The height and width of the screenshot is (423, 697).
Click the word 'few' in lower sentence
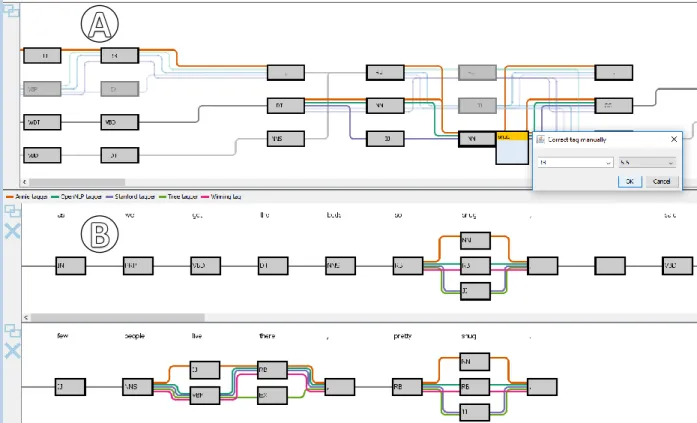tap(63, 336)
